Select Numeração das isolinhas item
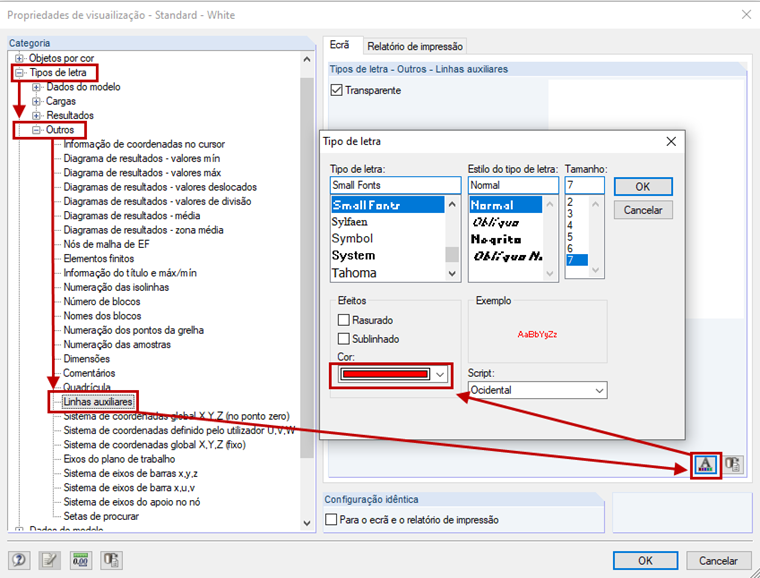Screen dimensions: 760x578 116,287
